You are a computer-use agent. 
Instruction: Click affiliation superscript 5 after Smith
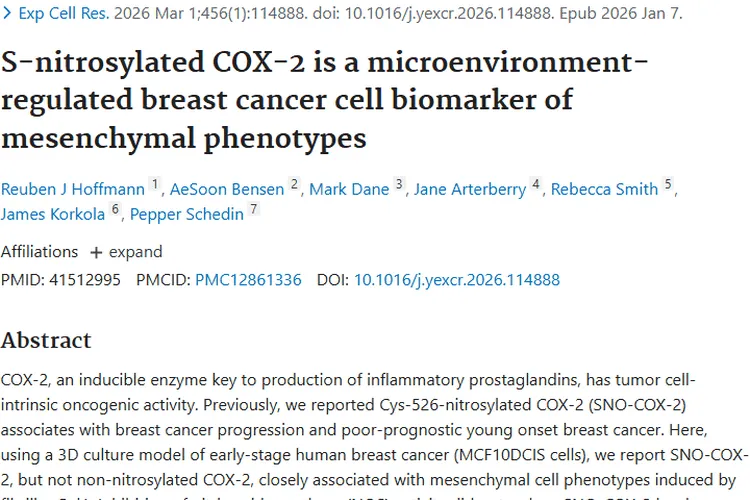coord(669,185)
